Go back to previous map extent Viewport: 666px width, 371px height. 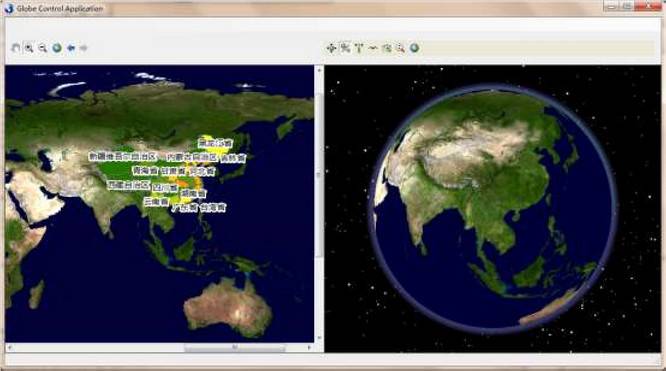coord(71,48)
